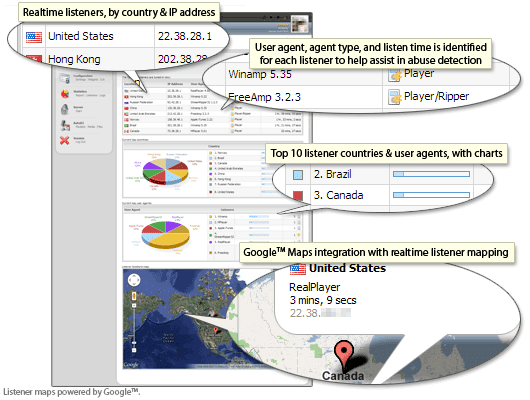Click the IP Address column header
Viewport: 530px width, 400px height.
175,84
